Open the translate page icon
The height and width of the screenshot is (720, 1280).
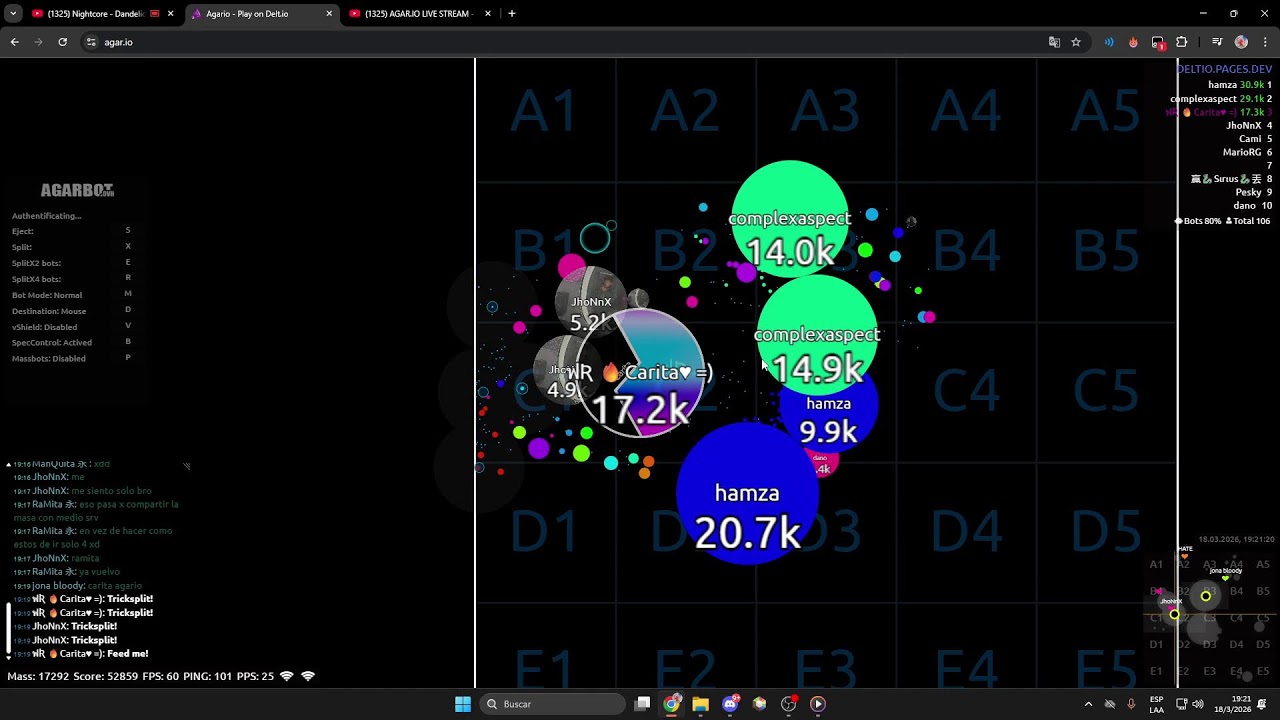tap(1054, 42)
